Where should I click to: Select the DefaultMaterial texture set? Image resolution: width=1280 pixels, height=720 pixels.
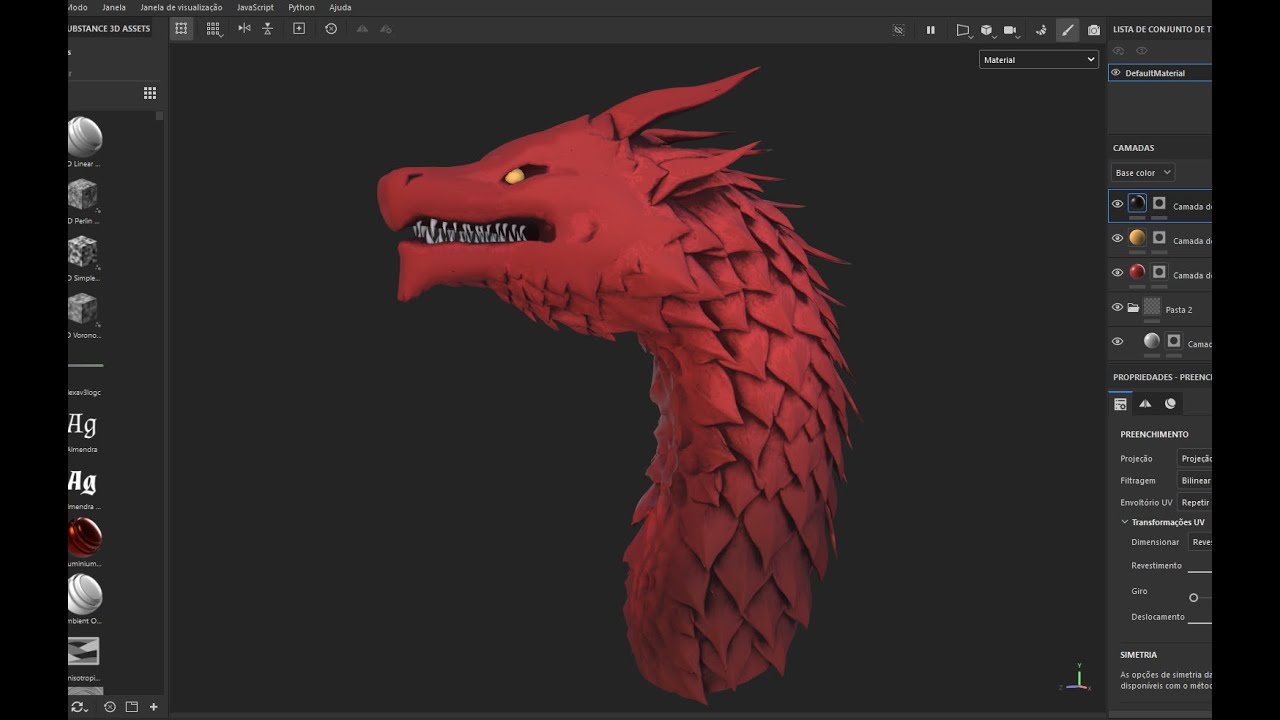pyautogui.click(x=1160, y=73)
